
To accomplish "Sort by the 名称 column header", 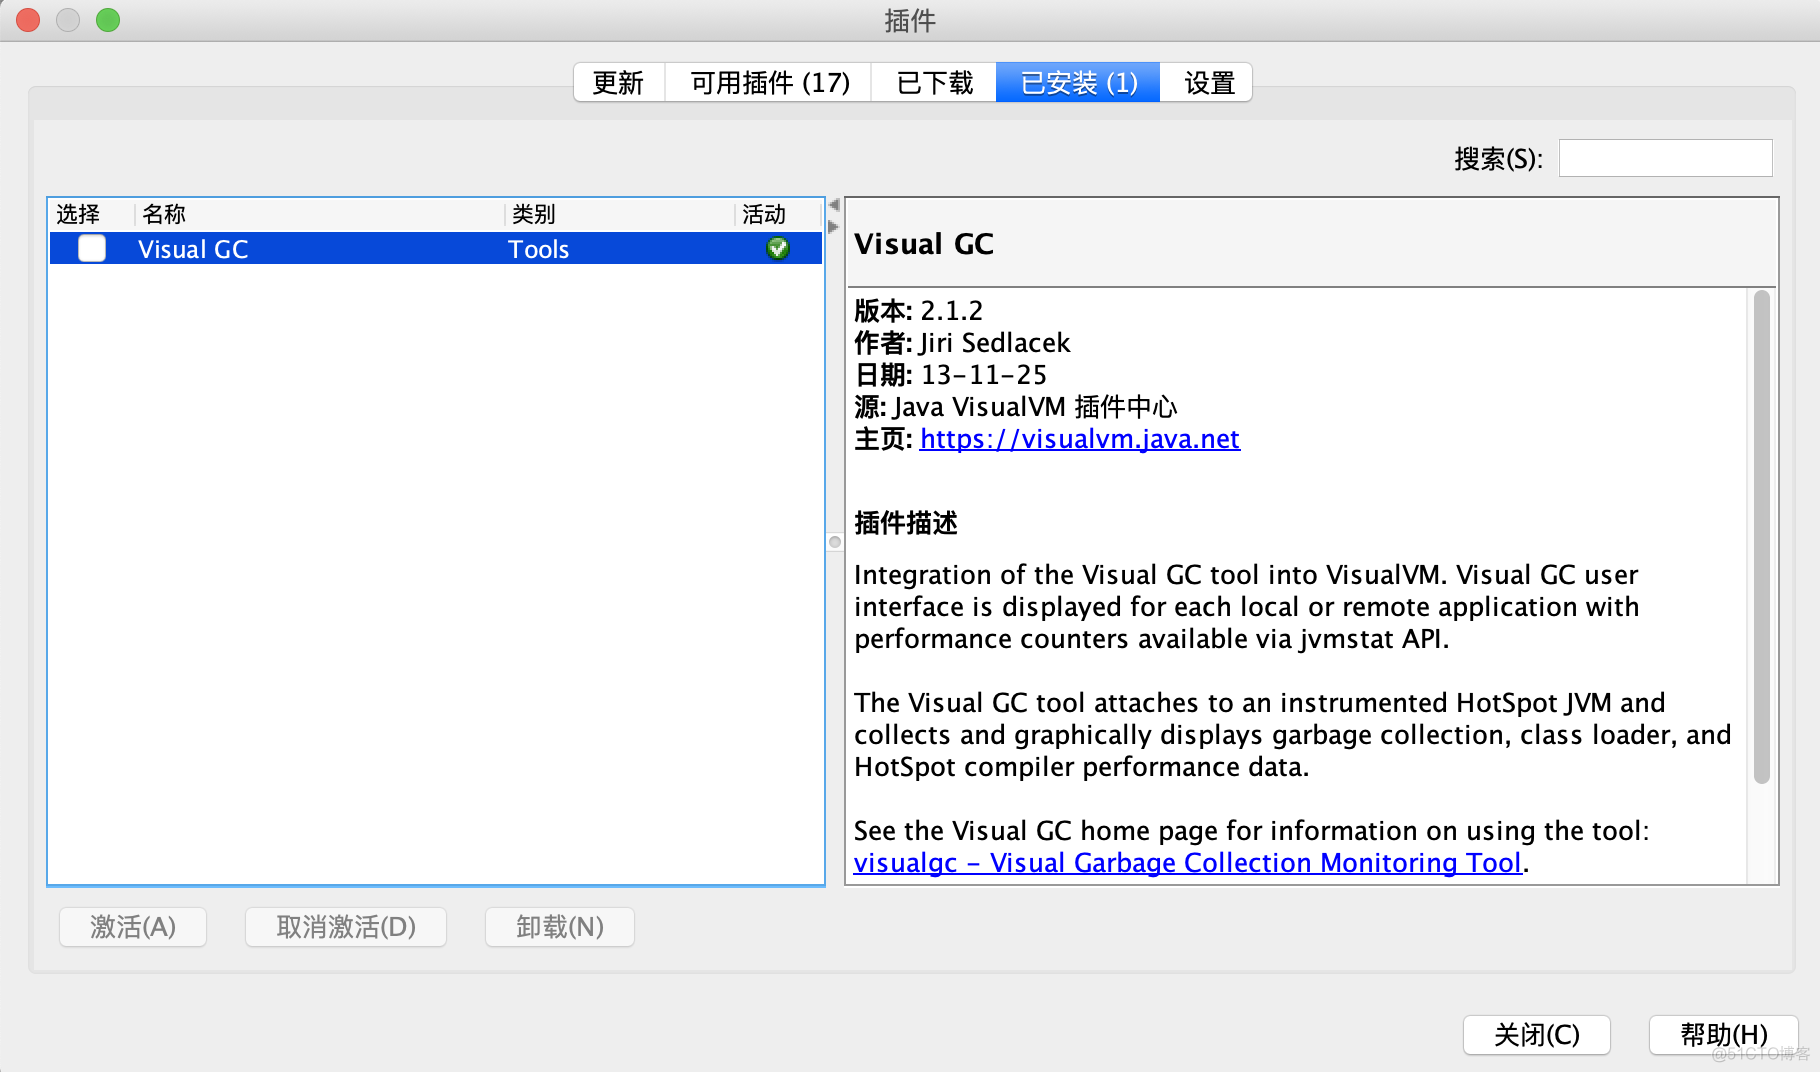I will point(319,214).
